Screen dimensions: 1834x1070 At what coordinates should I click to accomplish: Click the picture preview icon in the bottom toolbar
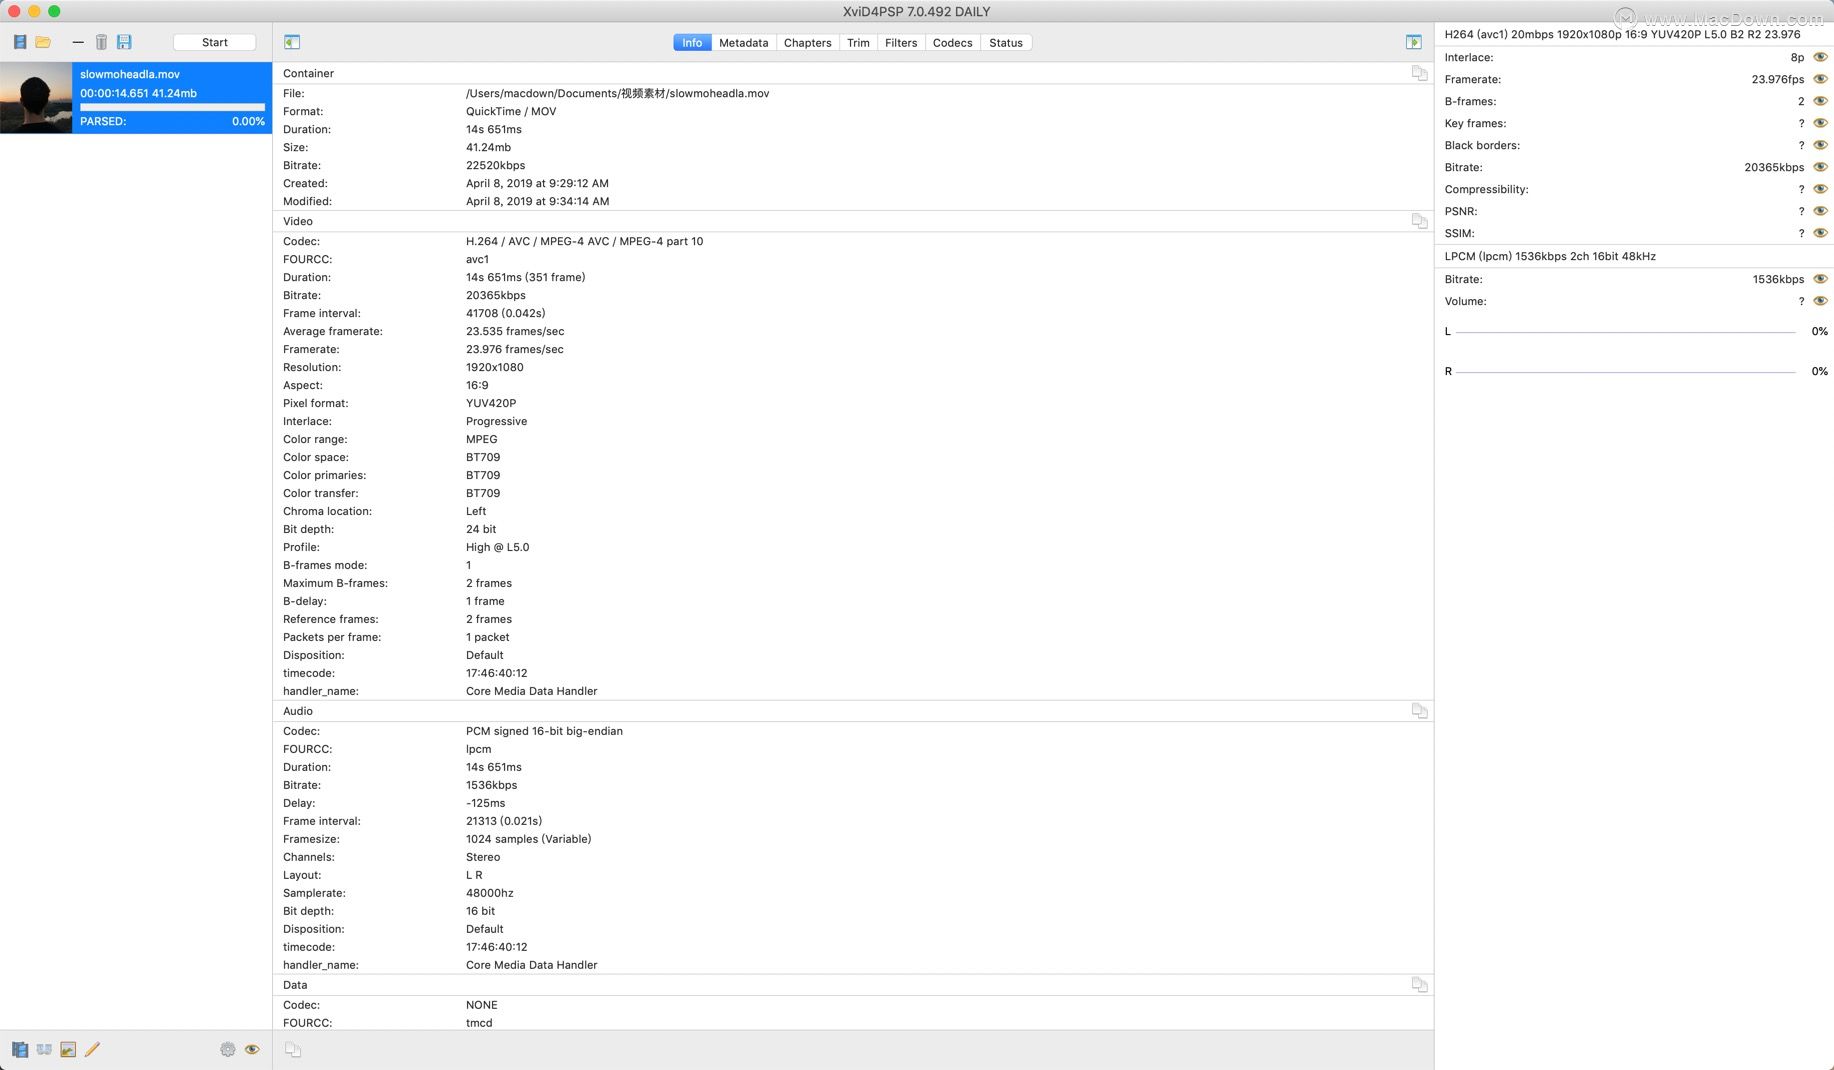point(67,1049)
